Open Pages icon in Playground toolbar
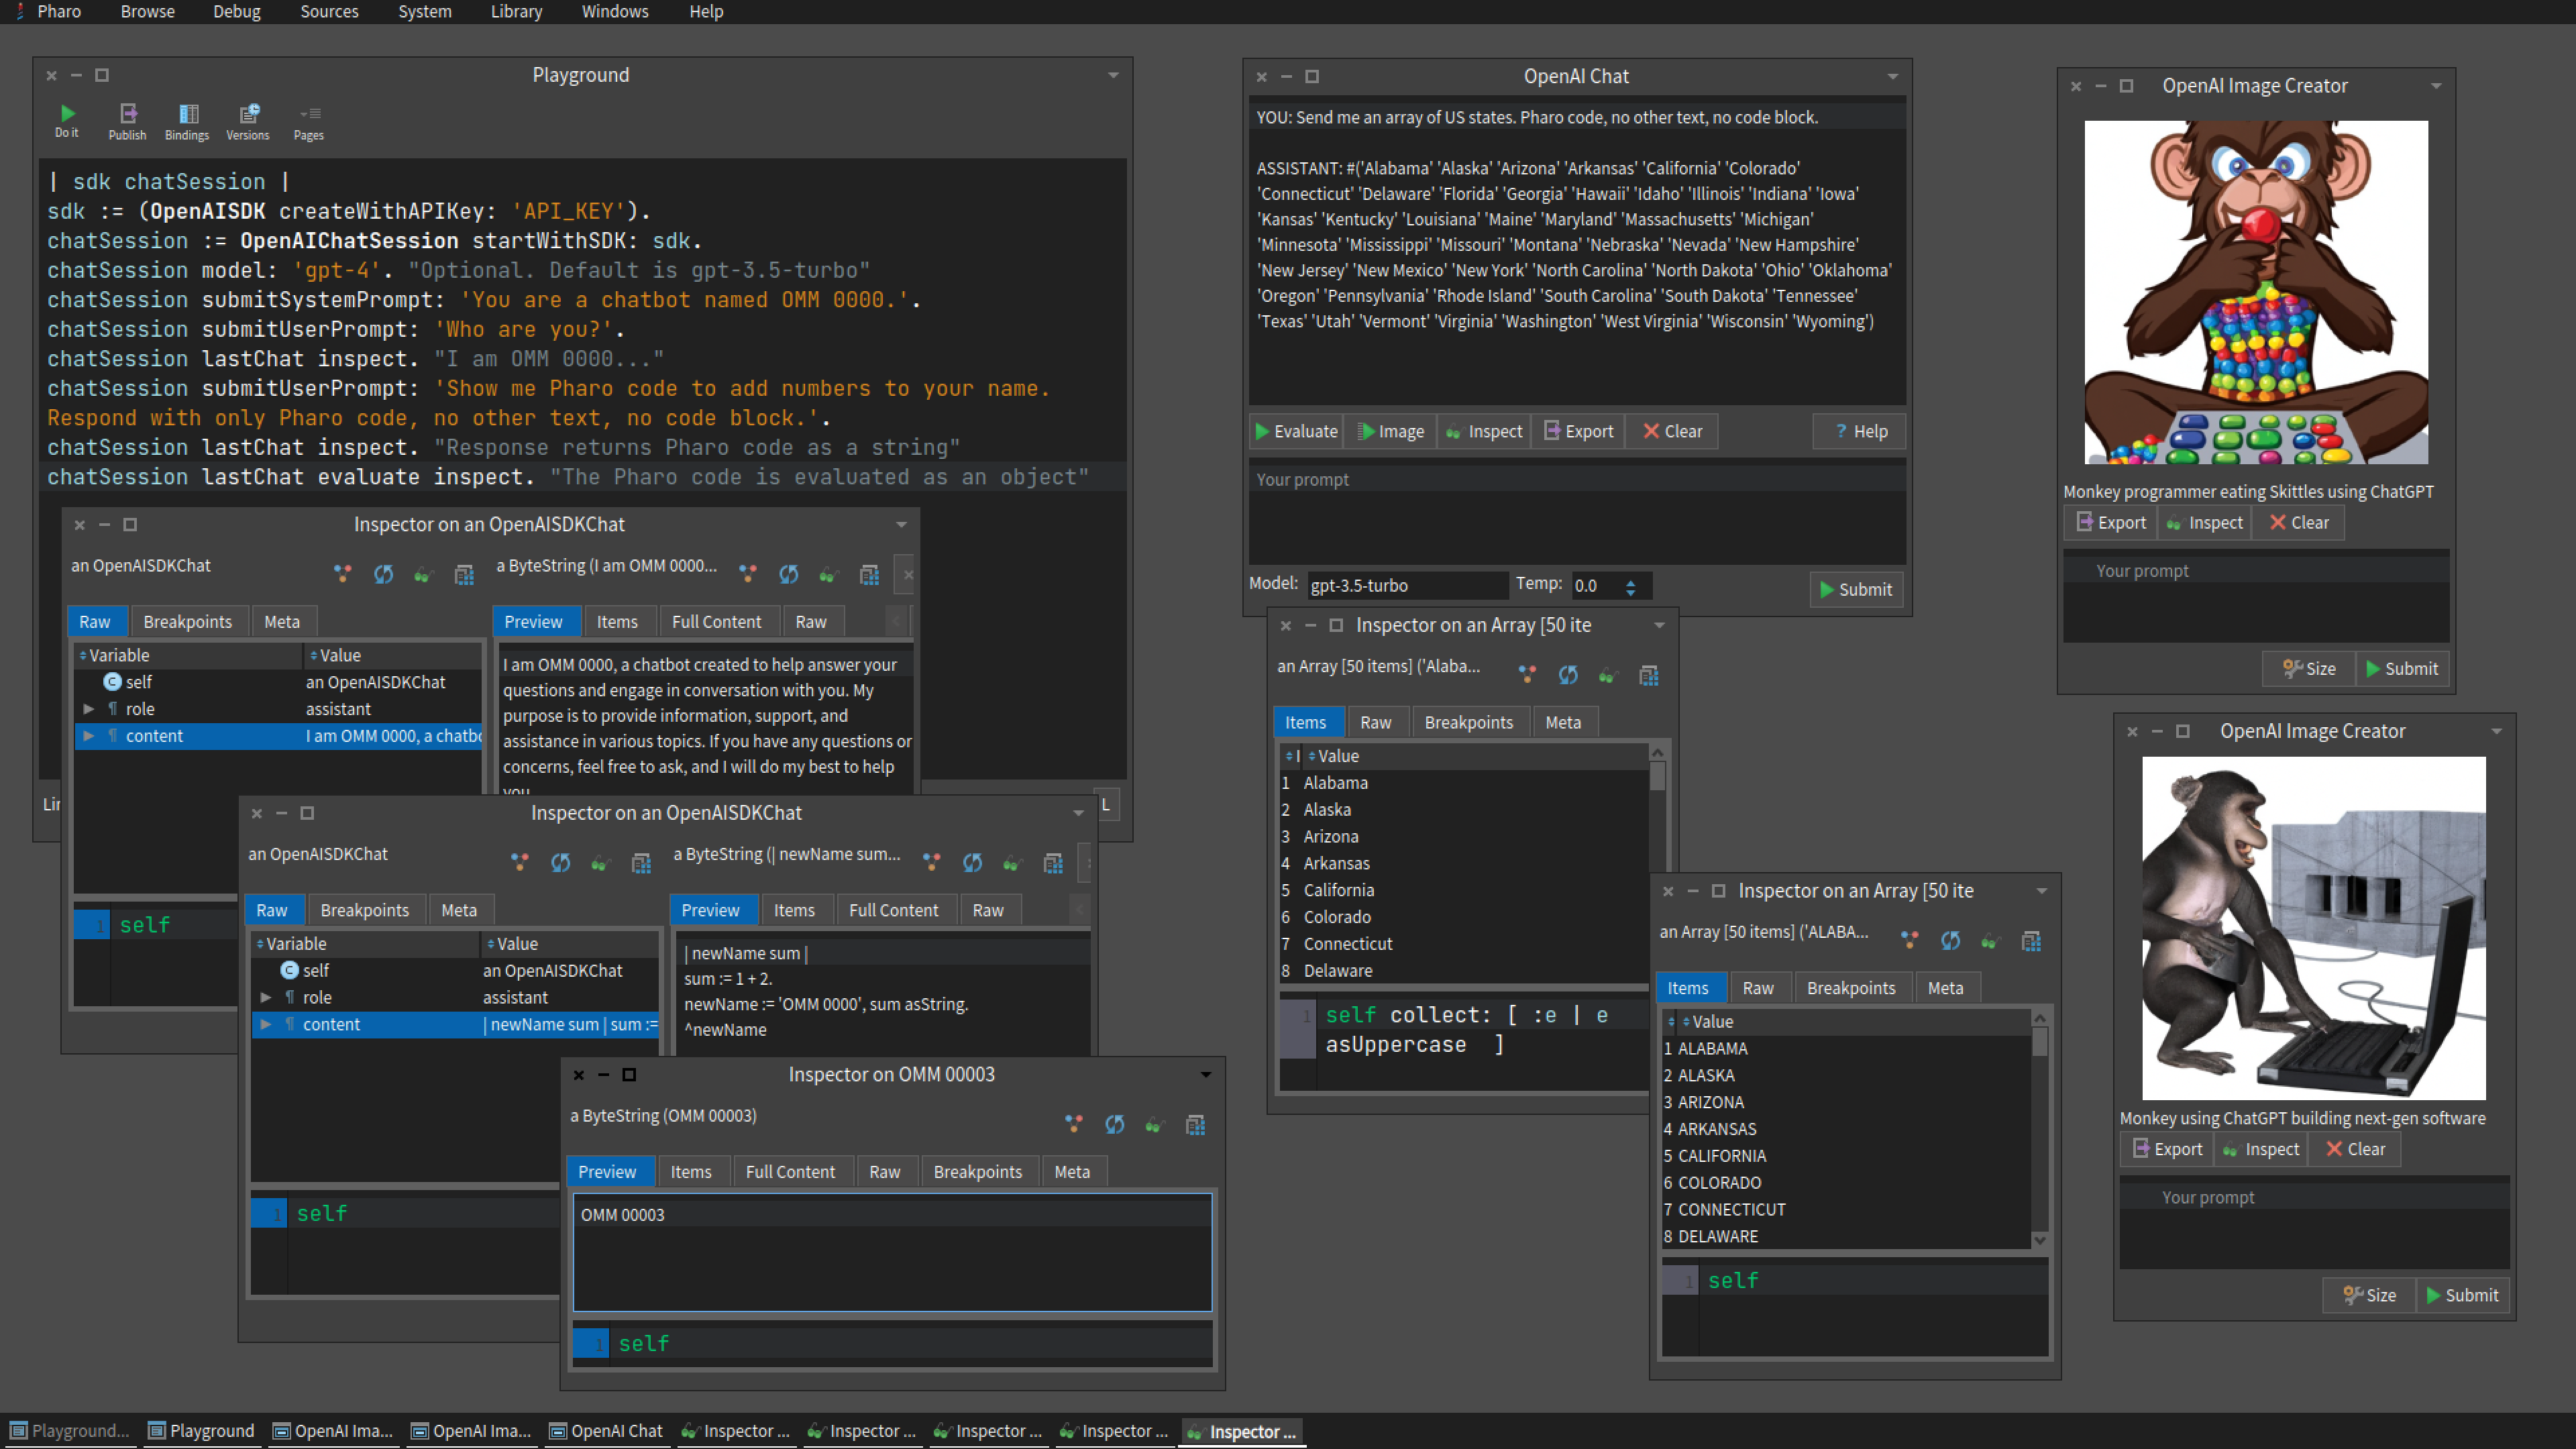Screen dimensions: 2576x1449 [309, 114]
